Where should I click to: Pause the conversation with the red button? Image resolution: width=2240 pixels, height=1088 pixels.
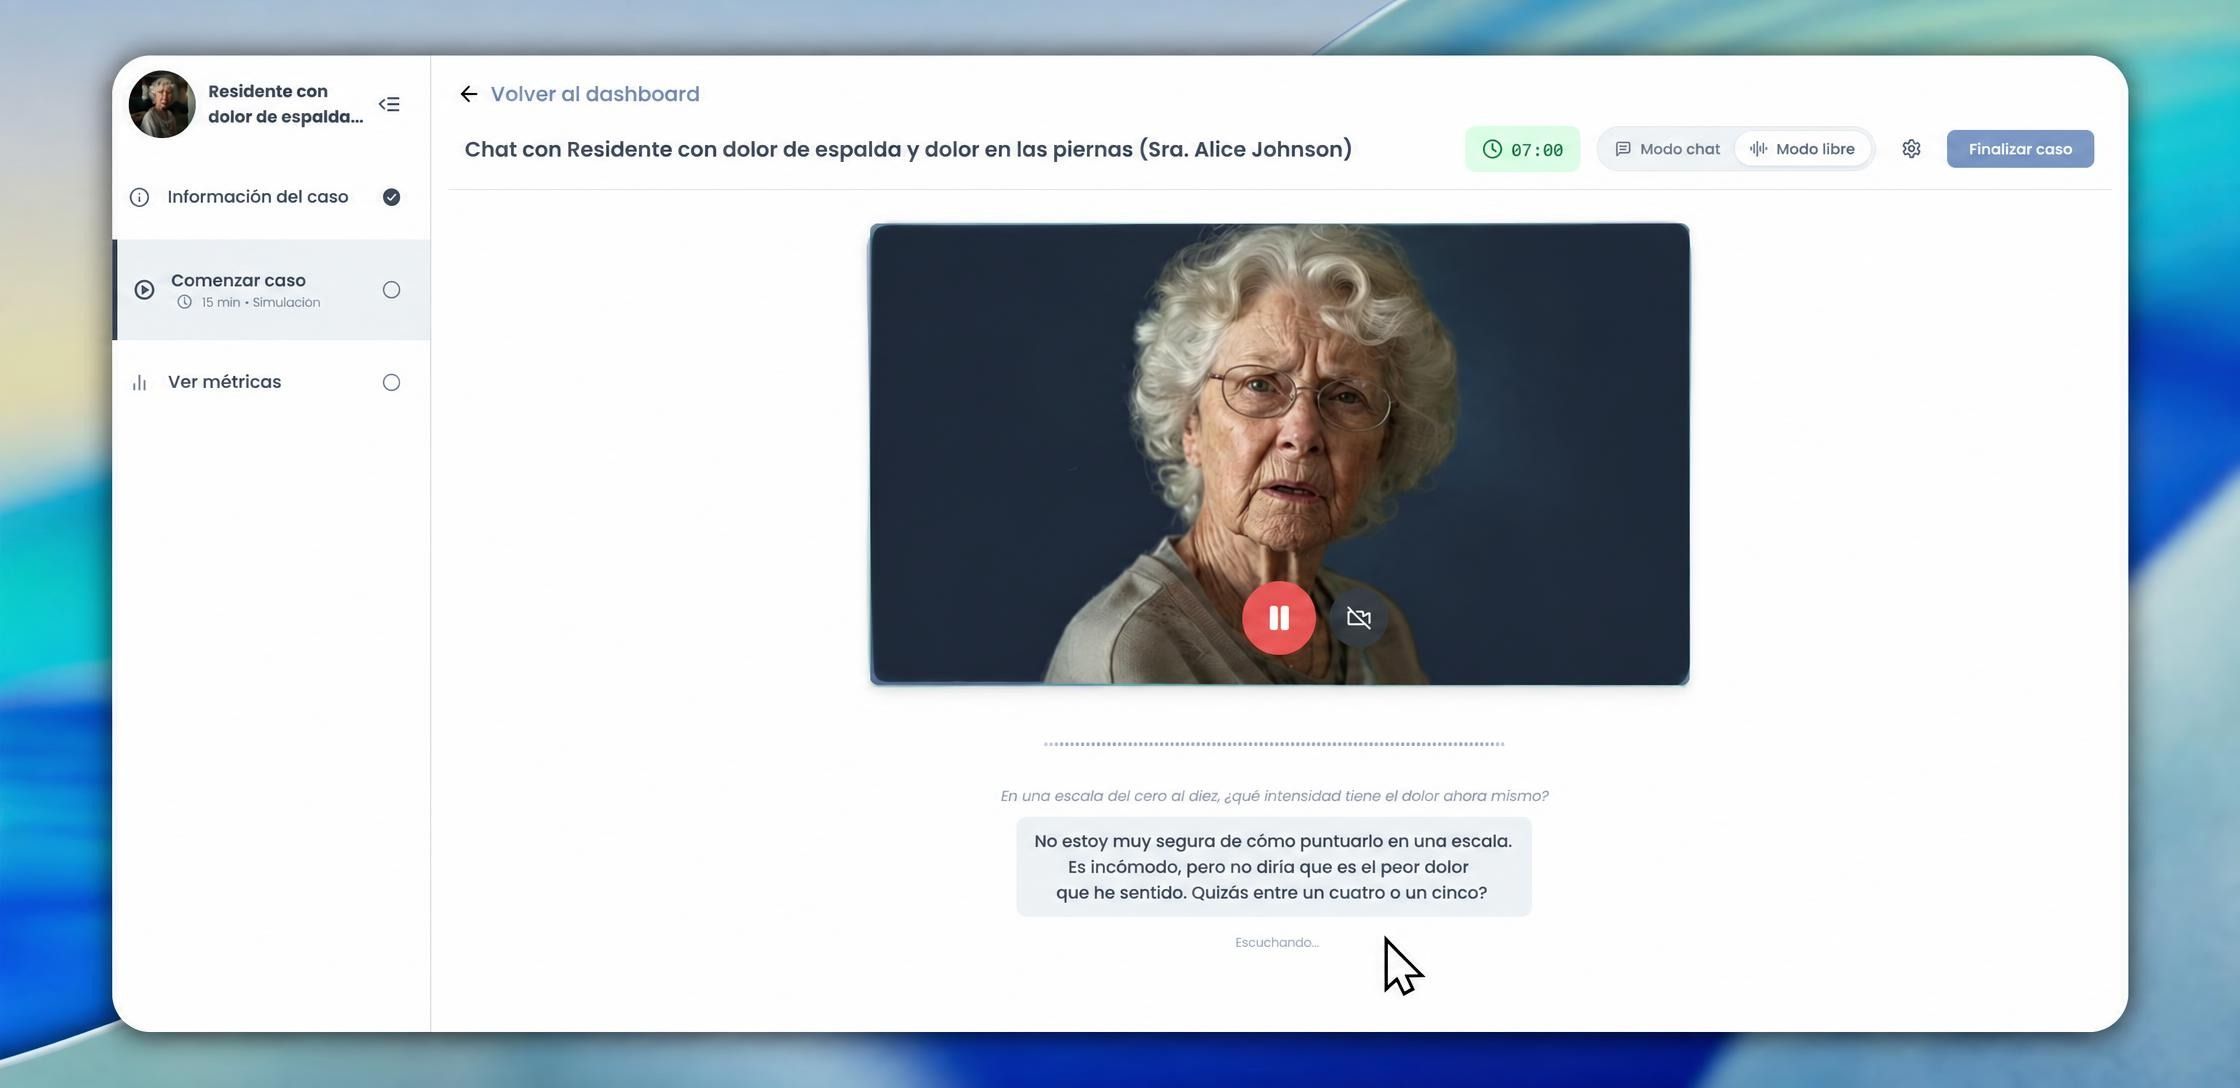point(1278,618)
